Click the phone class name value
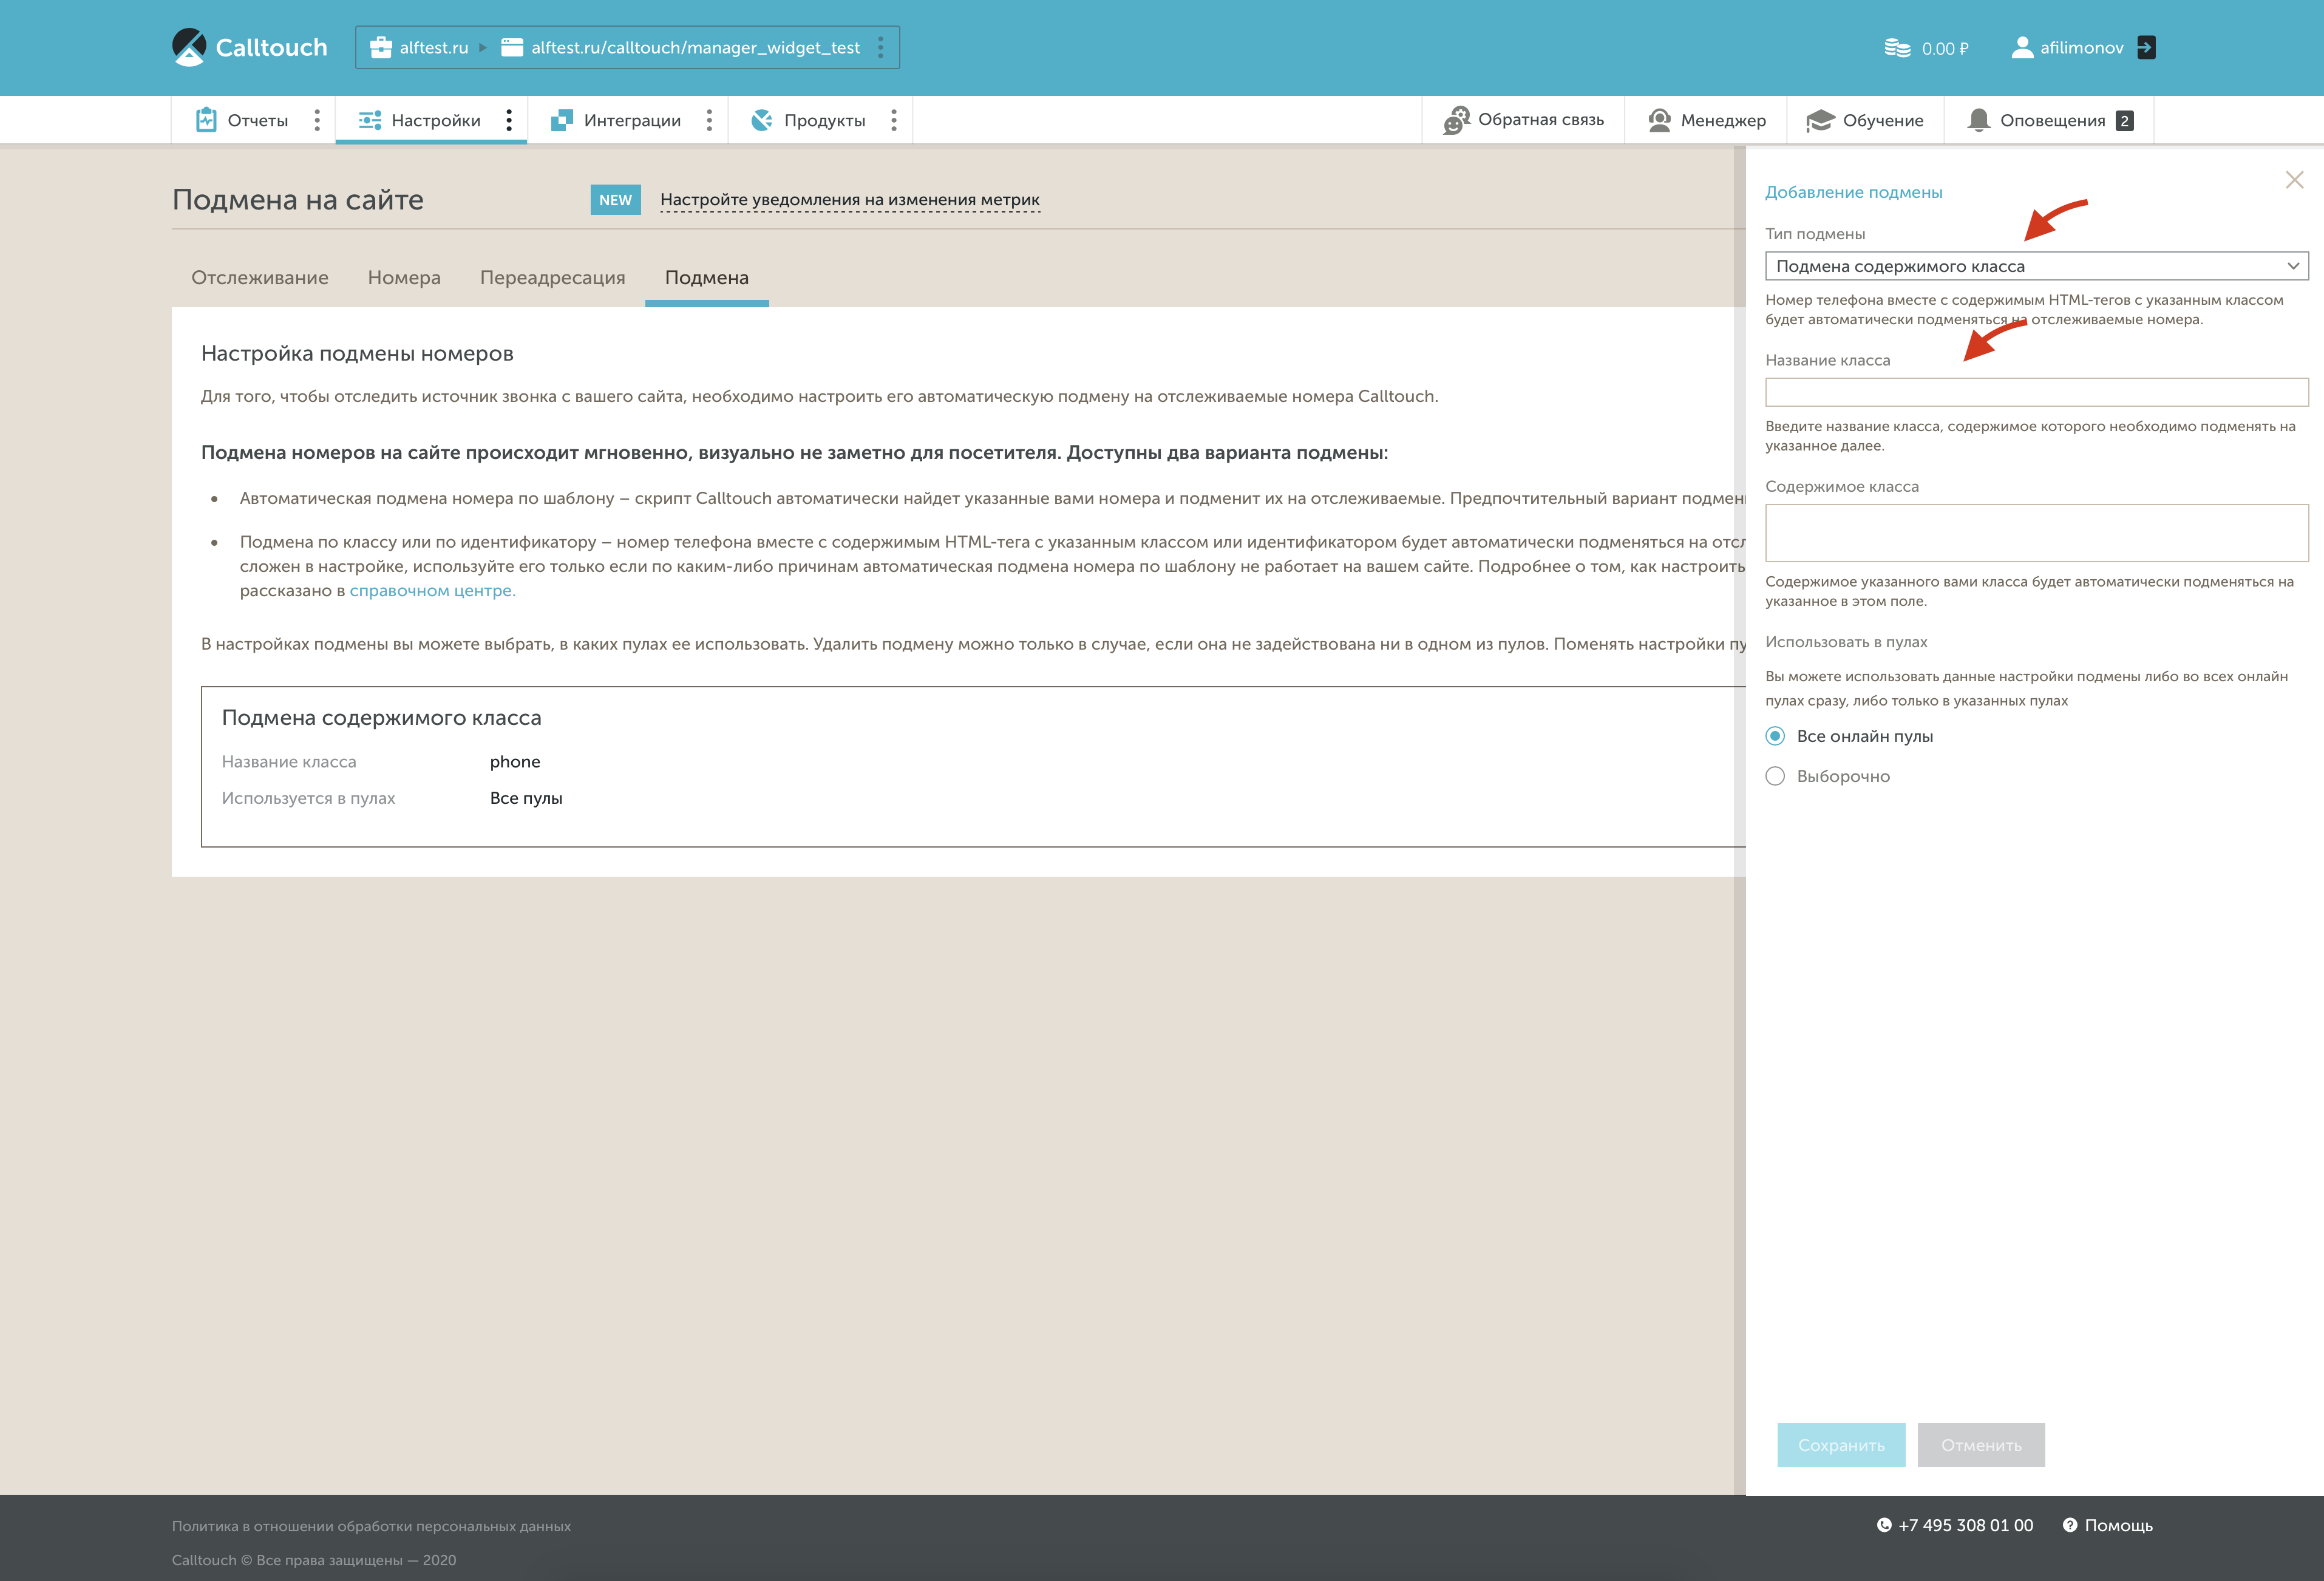Image resolution: width=2324 pixels, height=1581 pixels. pos(515,761)
